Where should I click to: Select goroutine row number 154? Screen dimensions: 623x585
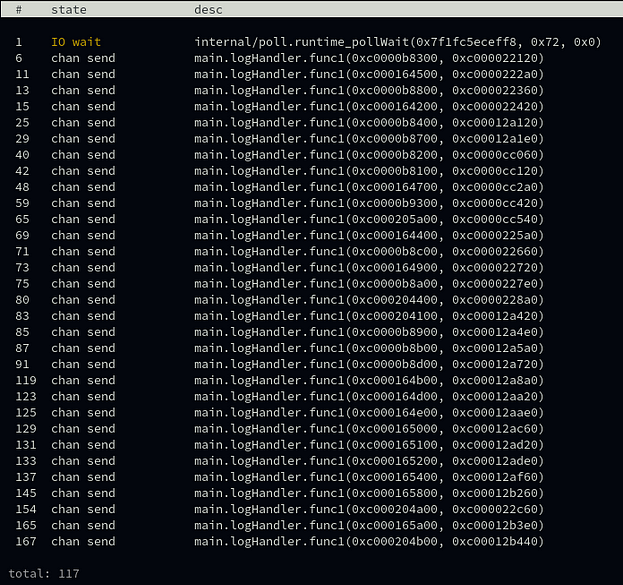tap(312, 509)
